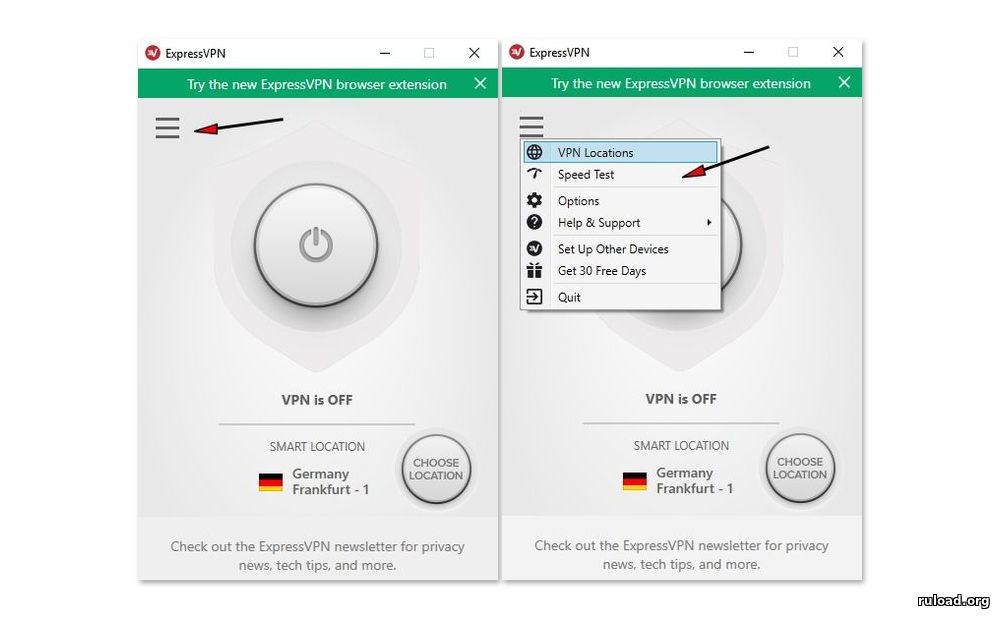
Task: Click the gear icon next to Options
Action: (534, 201)
